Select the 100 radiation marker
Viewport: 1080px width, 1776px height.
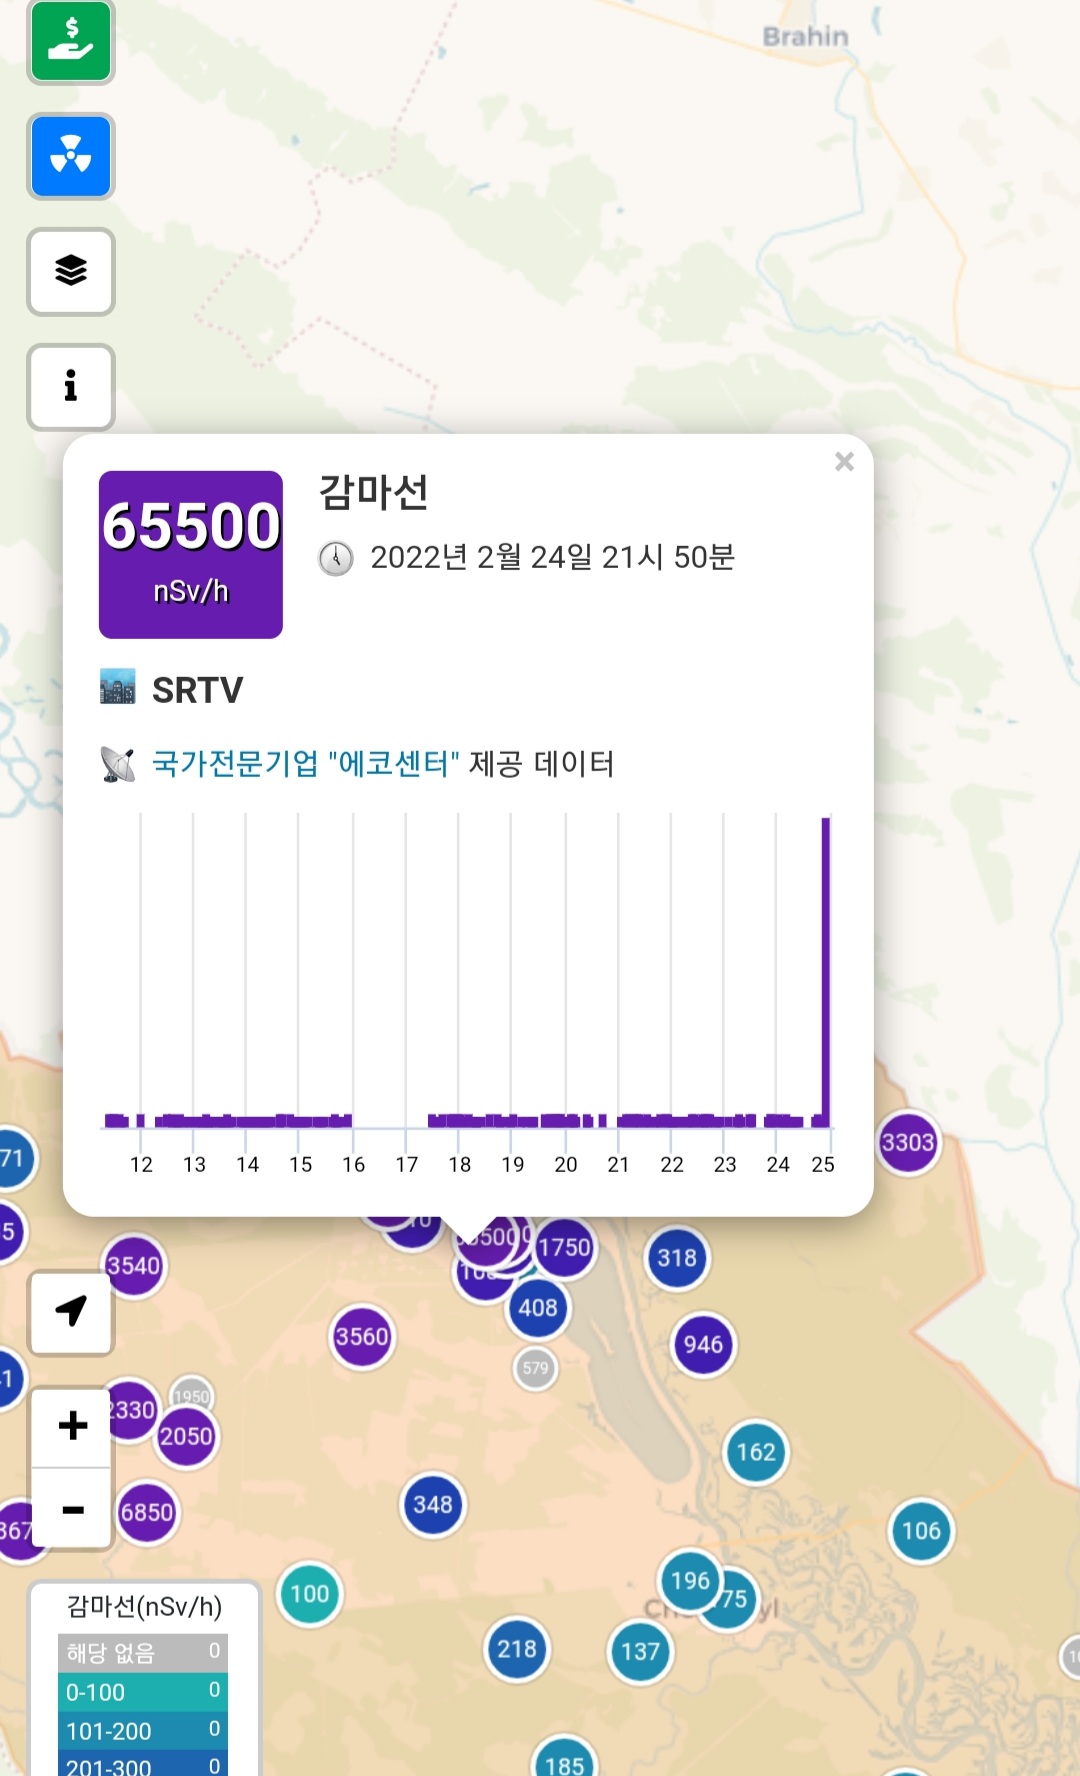[310, 1593]
